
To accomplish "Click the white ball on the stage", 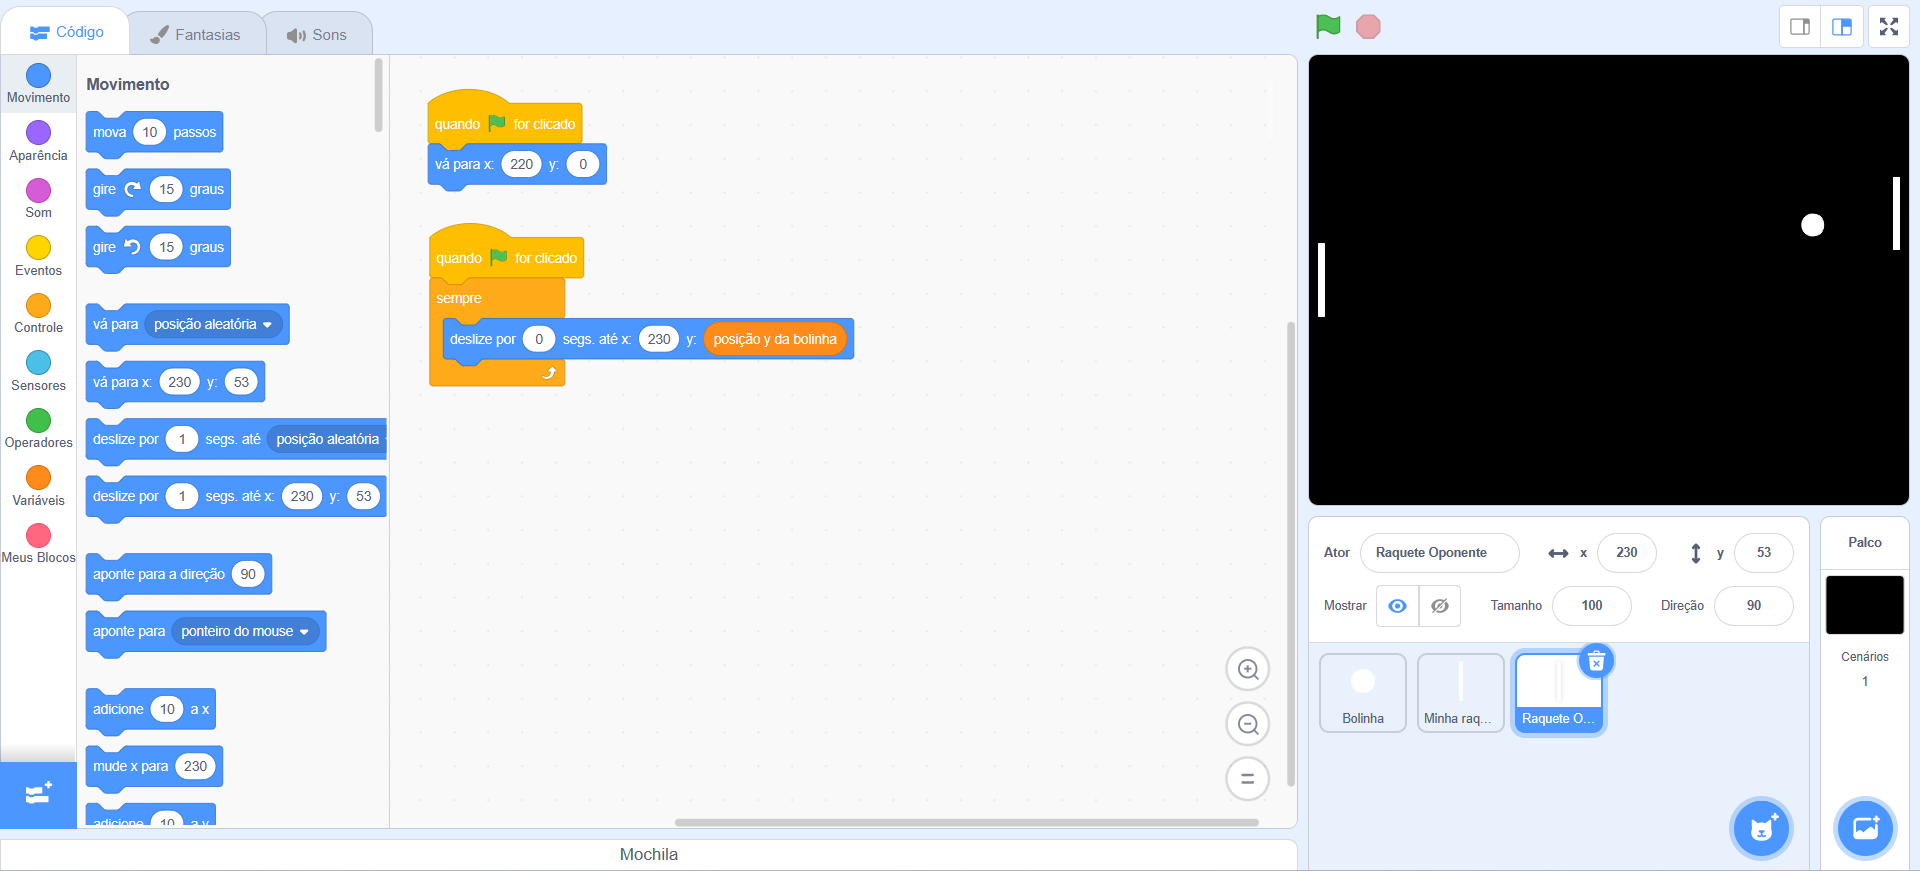I will coord(1812,225).
